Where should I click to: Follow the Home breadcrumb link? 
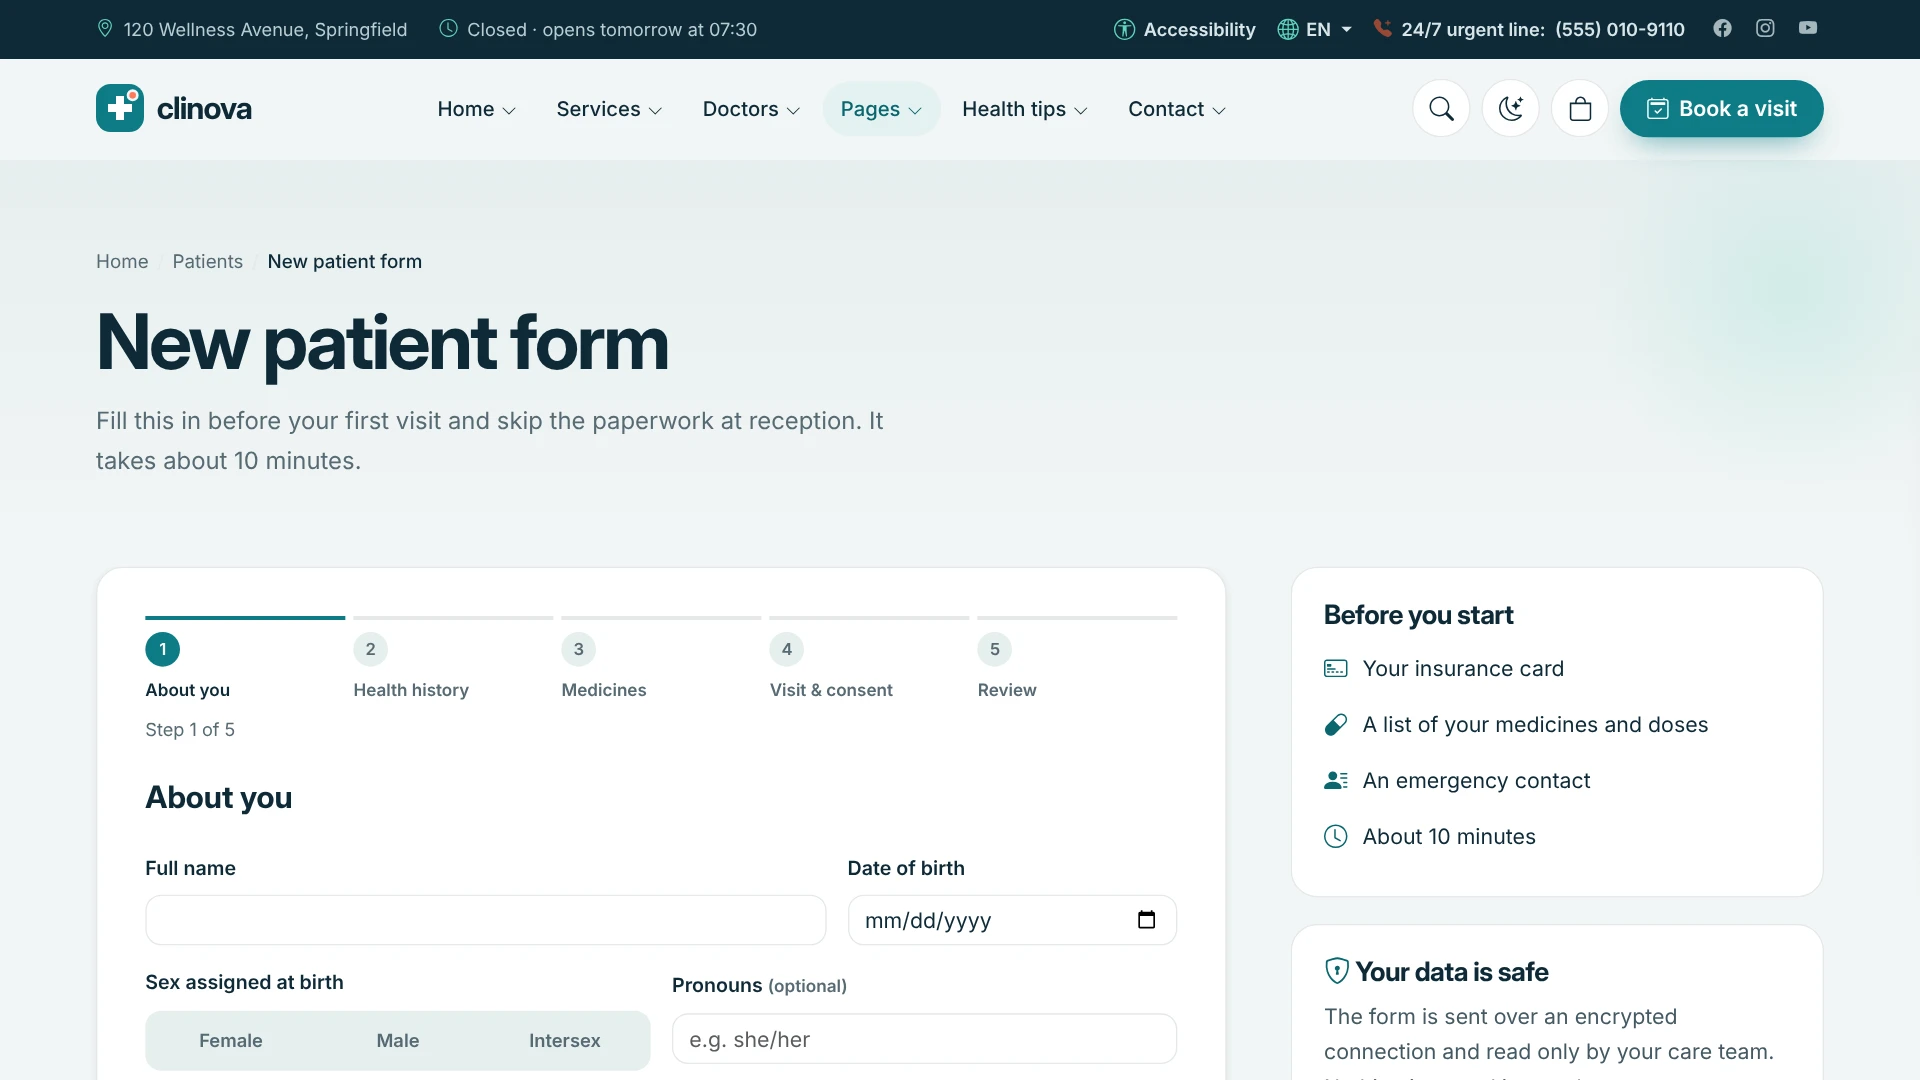tap(122, 261)
